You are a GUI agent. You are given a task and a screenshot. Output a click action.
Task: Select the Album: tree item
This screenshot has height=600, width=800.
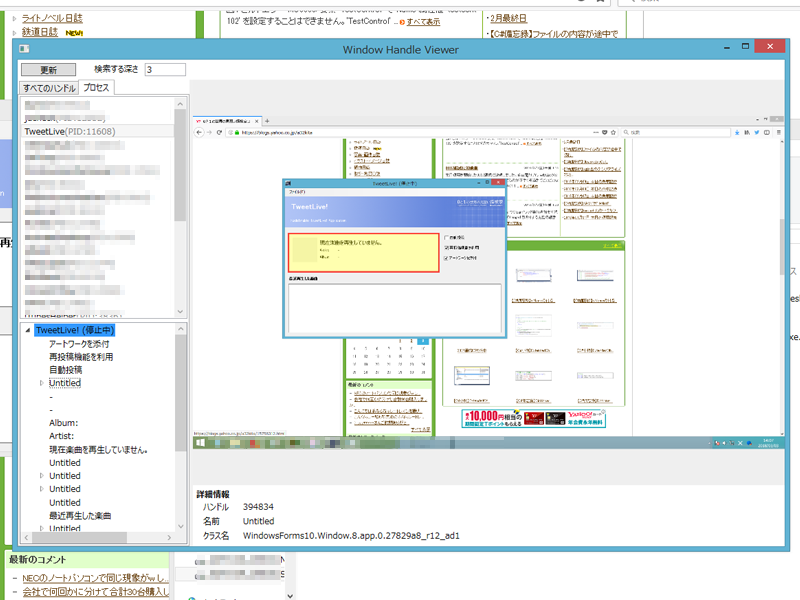point(63,423)
